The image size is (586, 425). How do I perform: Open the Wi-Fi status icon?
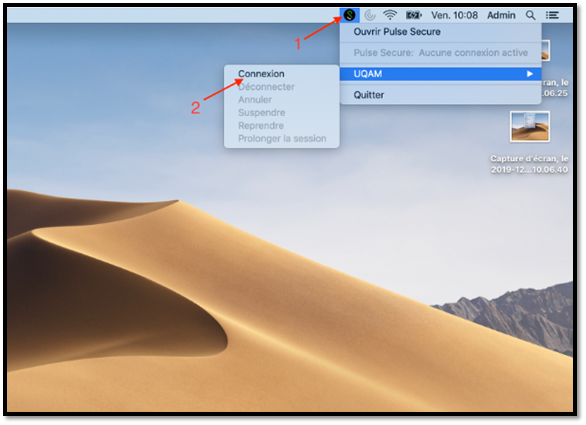point(390,15)
